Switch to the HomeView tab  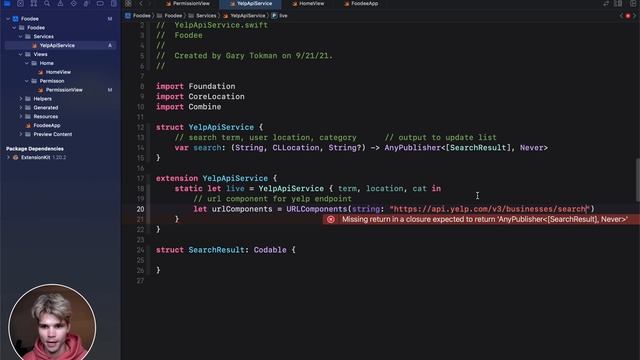(x=308, y=3)
